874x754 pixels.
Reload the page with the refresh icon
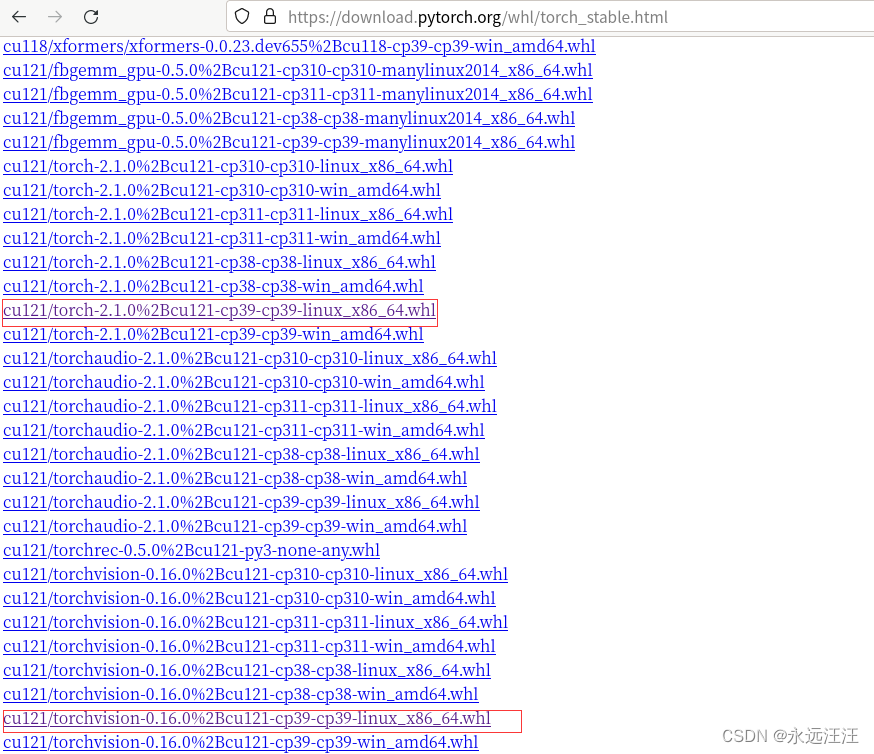tap(91, 17)
